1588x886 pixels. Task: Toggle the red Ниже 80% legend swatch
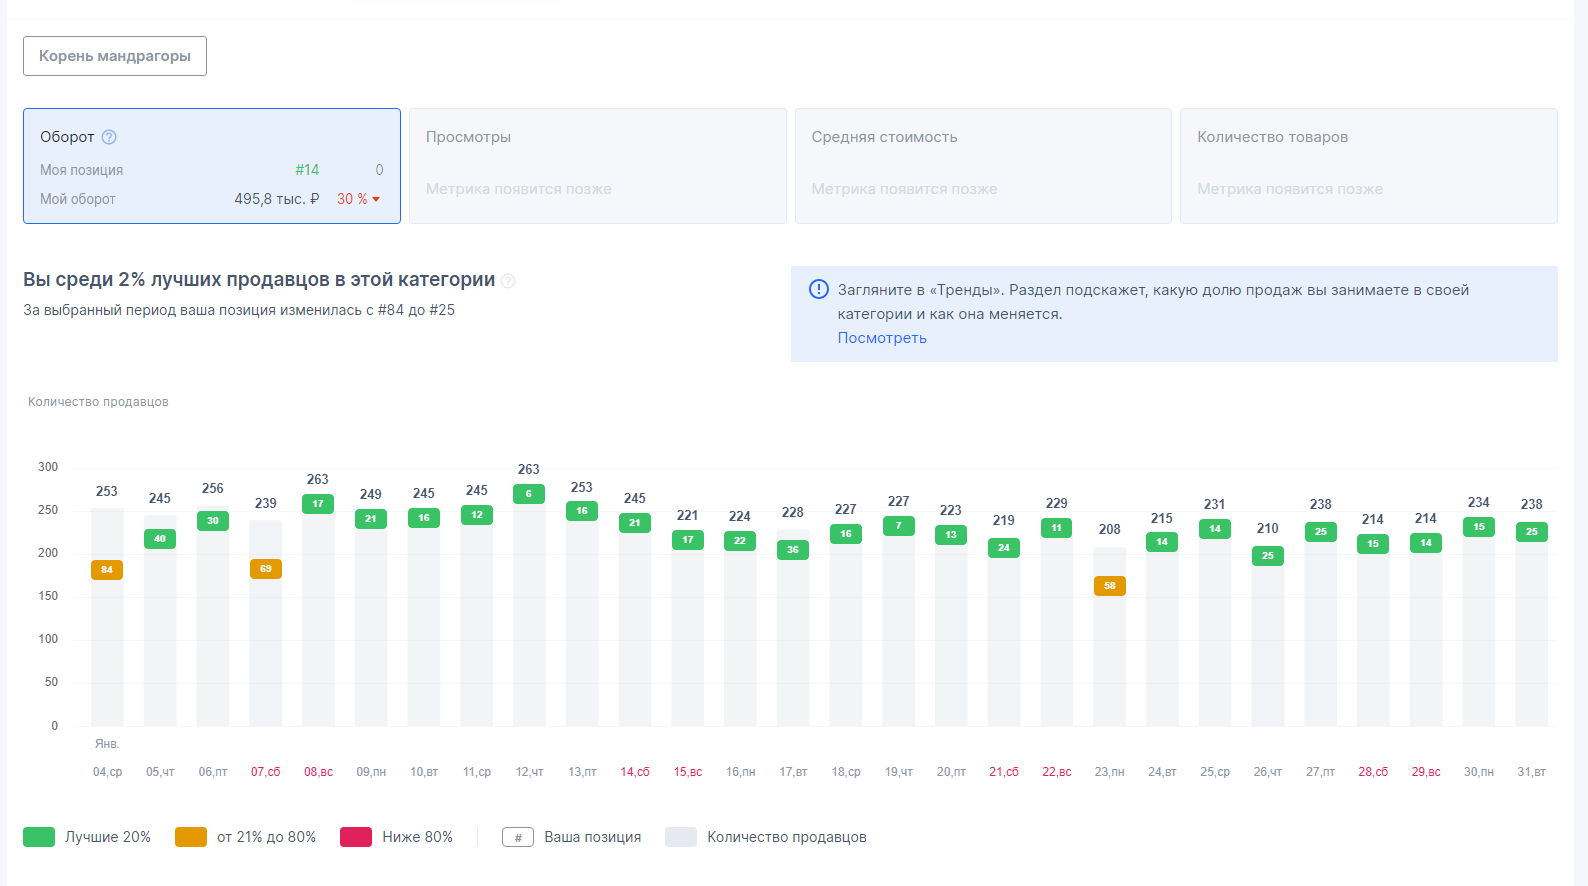click(x=356, y=837)
